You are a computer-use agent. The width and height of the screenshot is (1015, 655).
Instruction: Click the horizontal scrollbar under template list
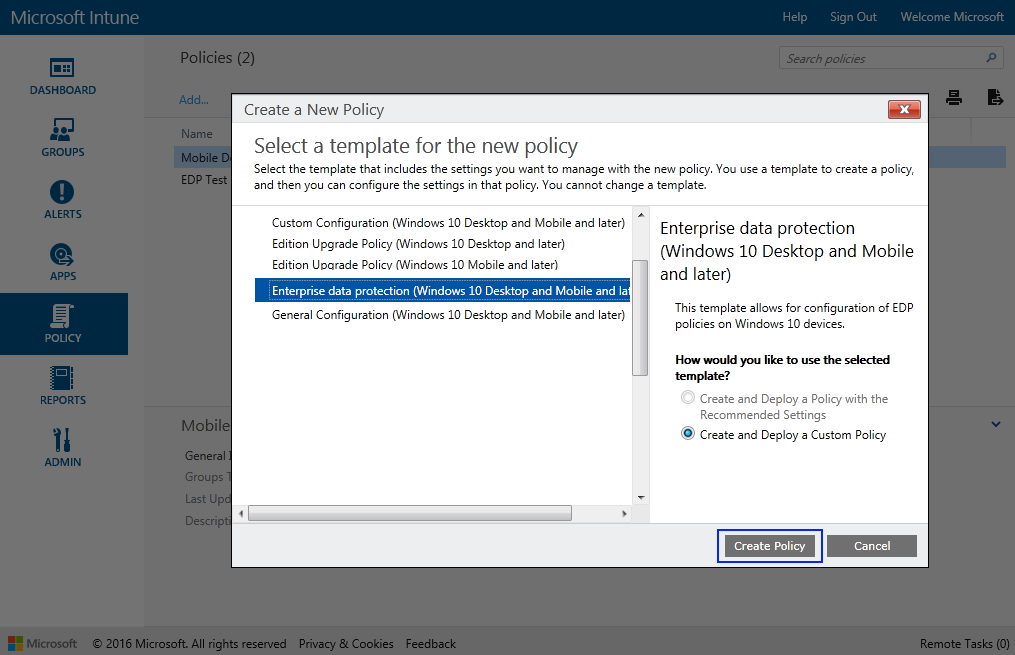point(410,513)
